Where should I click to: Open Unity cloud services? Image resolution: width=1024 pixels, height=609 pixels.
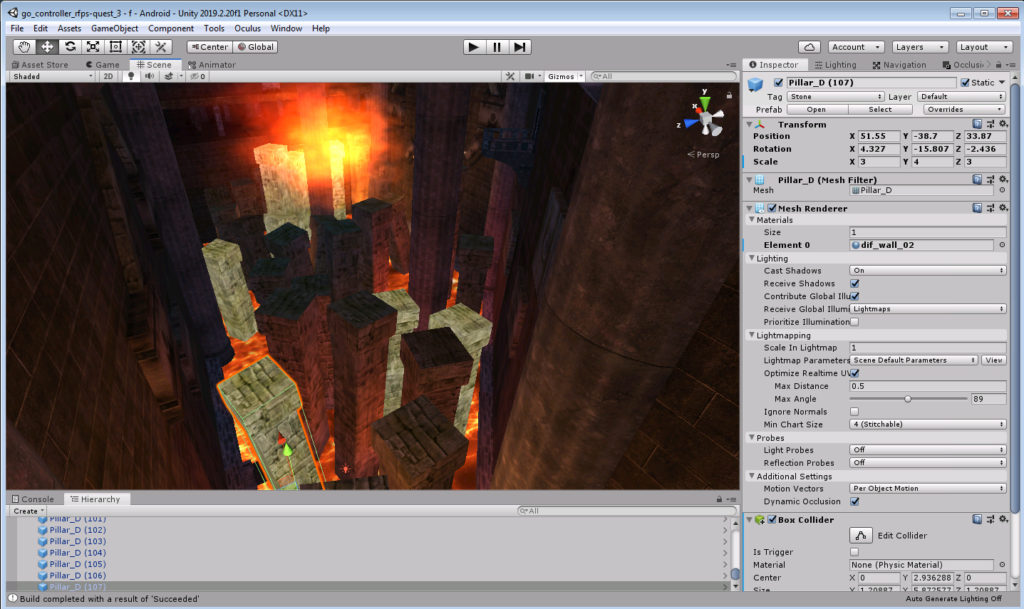[809, 47]
